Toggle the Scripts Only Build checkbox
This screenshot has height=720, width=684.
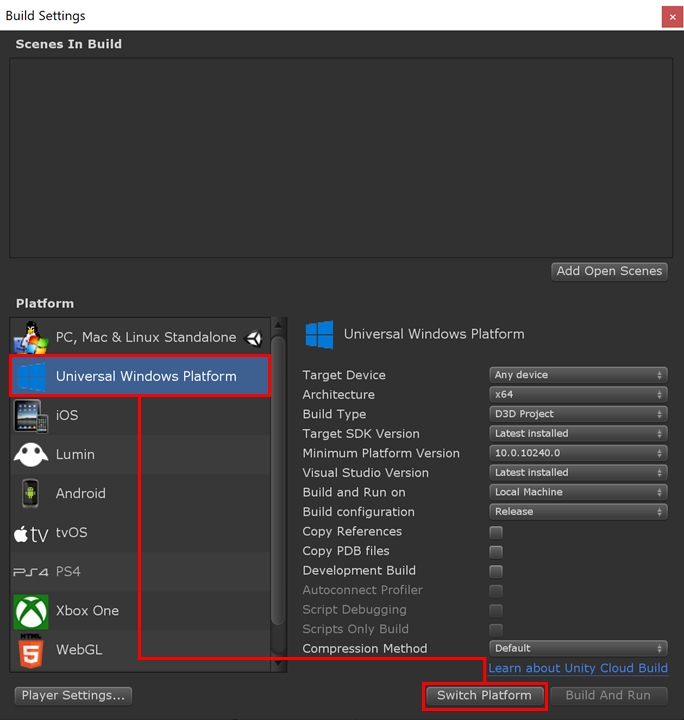pos(496,630)
